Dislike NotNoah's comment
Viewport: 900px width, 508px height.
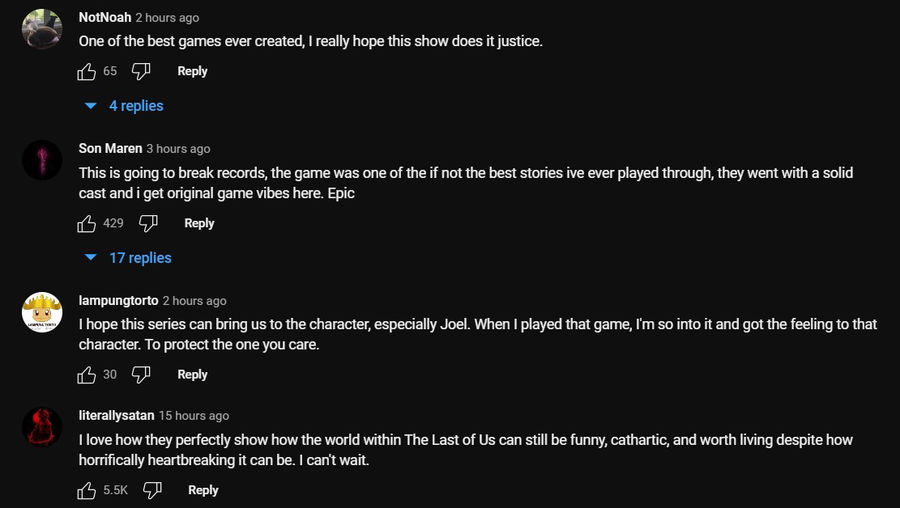pyautogui.click(x=141, y=71)
